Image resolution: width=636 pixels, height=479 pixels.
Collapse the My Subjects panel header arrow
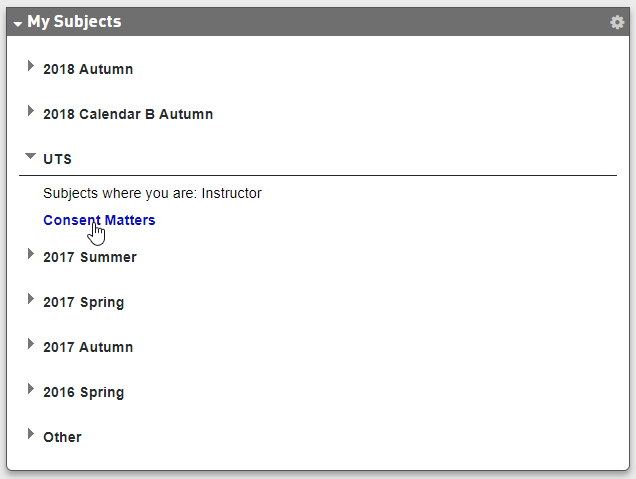(x=18, y=23)
